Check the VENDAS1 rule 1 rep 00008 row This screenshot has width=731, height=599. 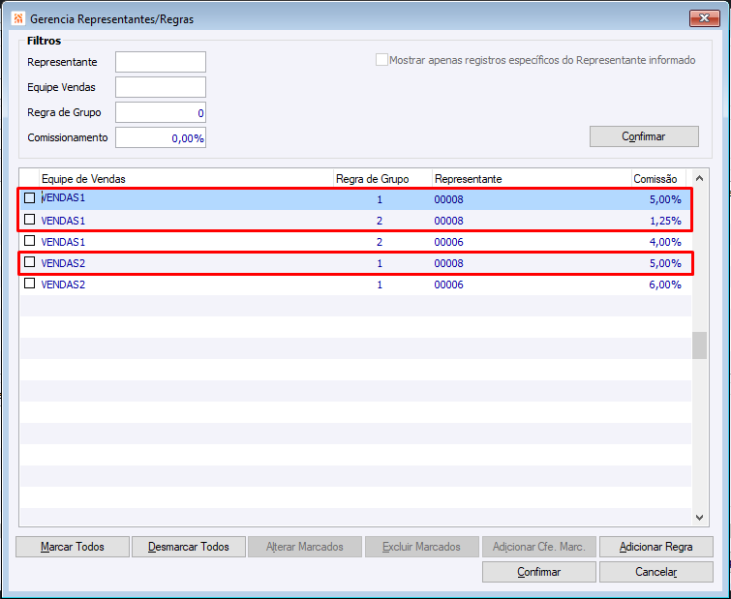click(29, 198)
